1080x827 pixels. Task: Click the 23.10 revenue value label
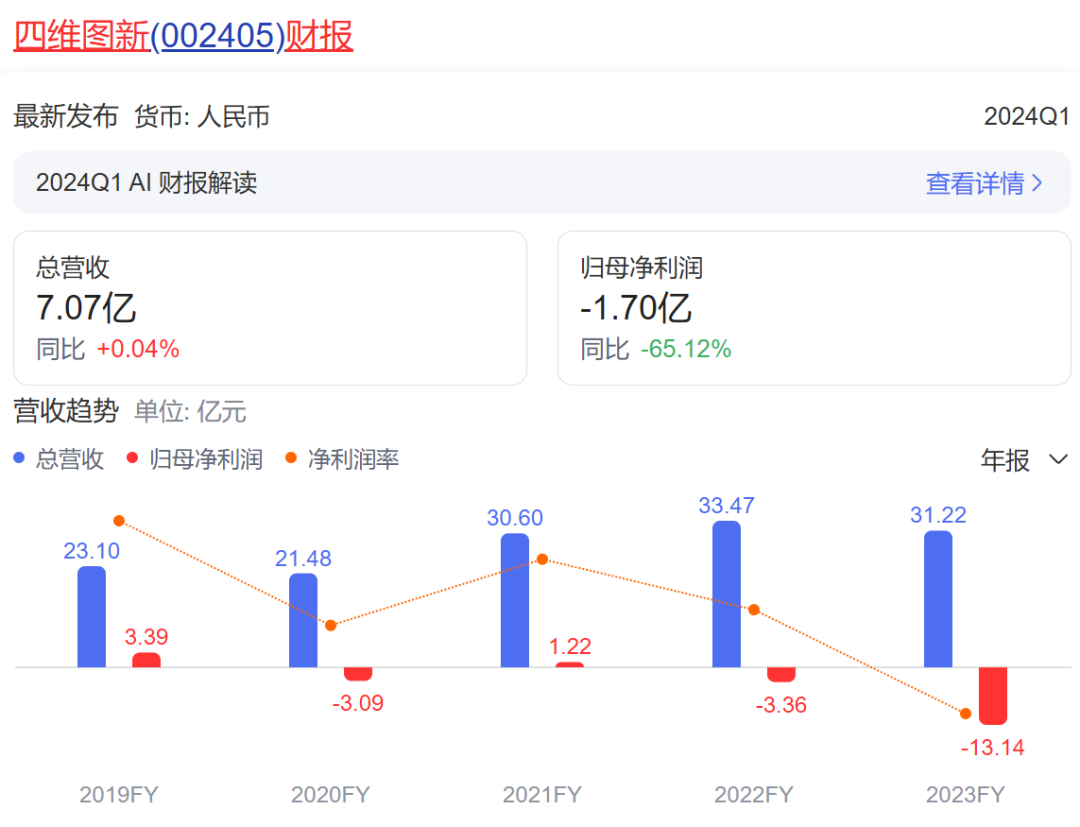click(x=92, y=551)
